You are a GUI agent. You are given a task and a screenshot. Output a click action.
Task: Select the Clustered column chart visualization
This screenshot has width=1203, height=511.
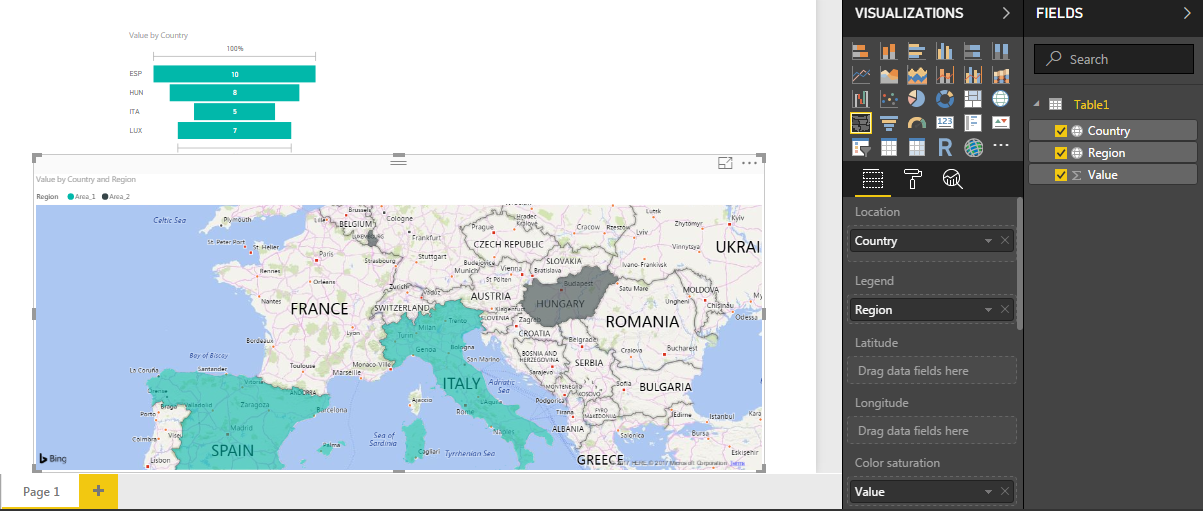point(944,50)
